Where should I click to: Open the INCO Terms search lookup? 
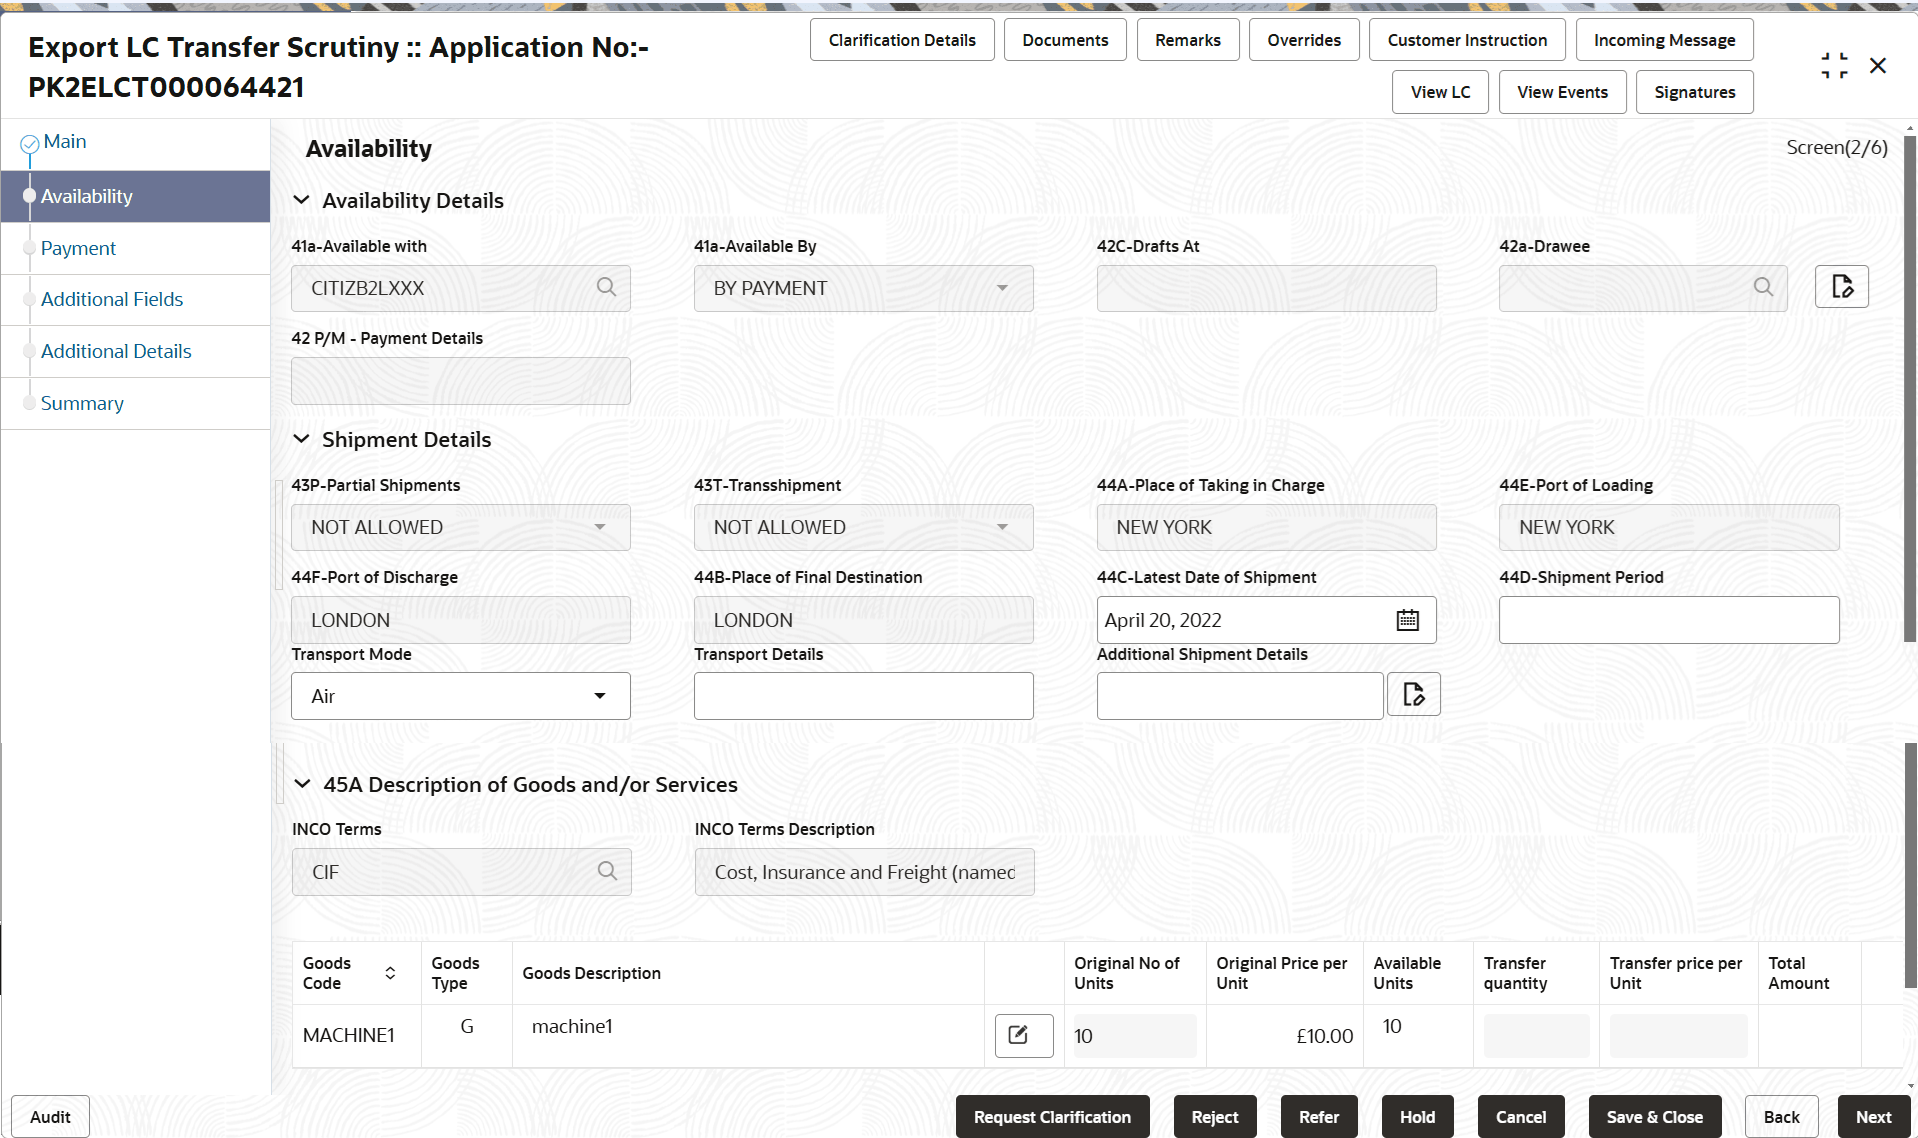point(607,871)
